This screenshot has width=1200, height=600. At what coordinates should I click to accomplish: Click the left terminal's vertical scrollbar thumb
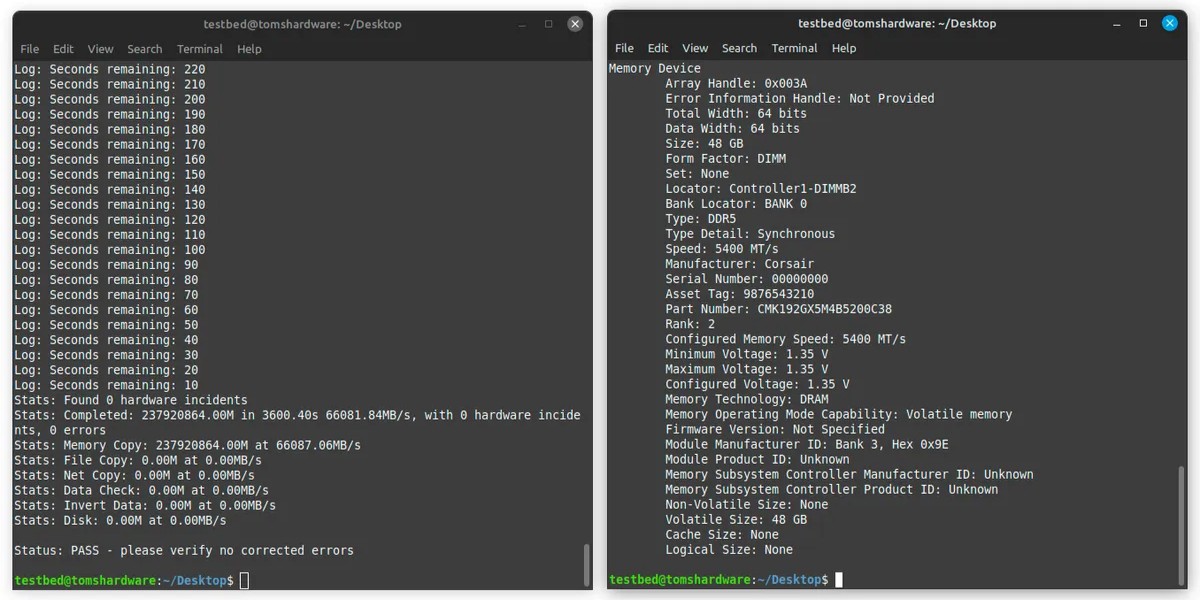point(586,565)
